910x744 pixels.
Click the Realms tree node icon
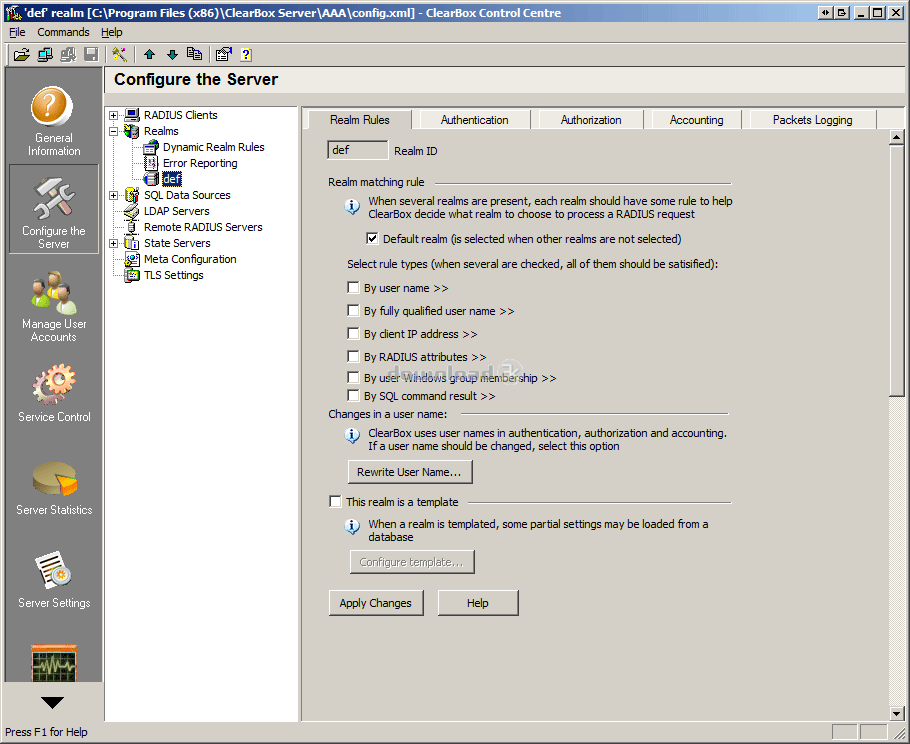pyautogui.click(x=132, y=131)
